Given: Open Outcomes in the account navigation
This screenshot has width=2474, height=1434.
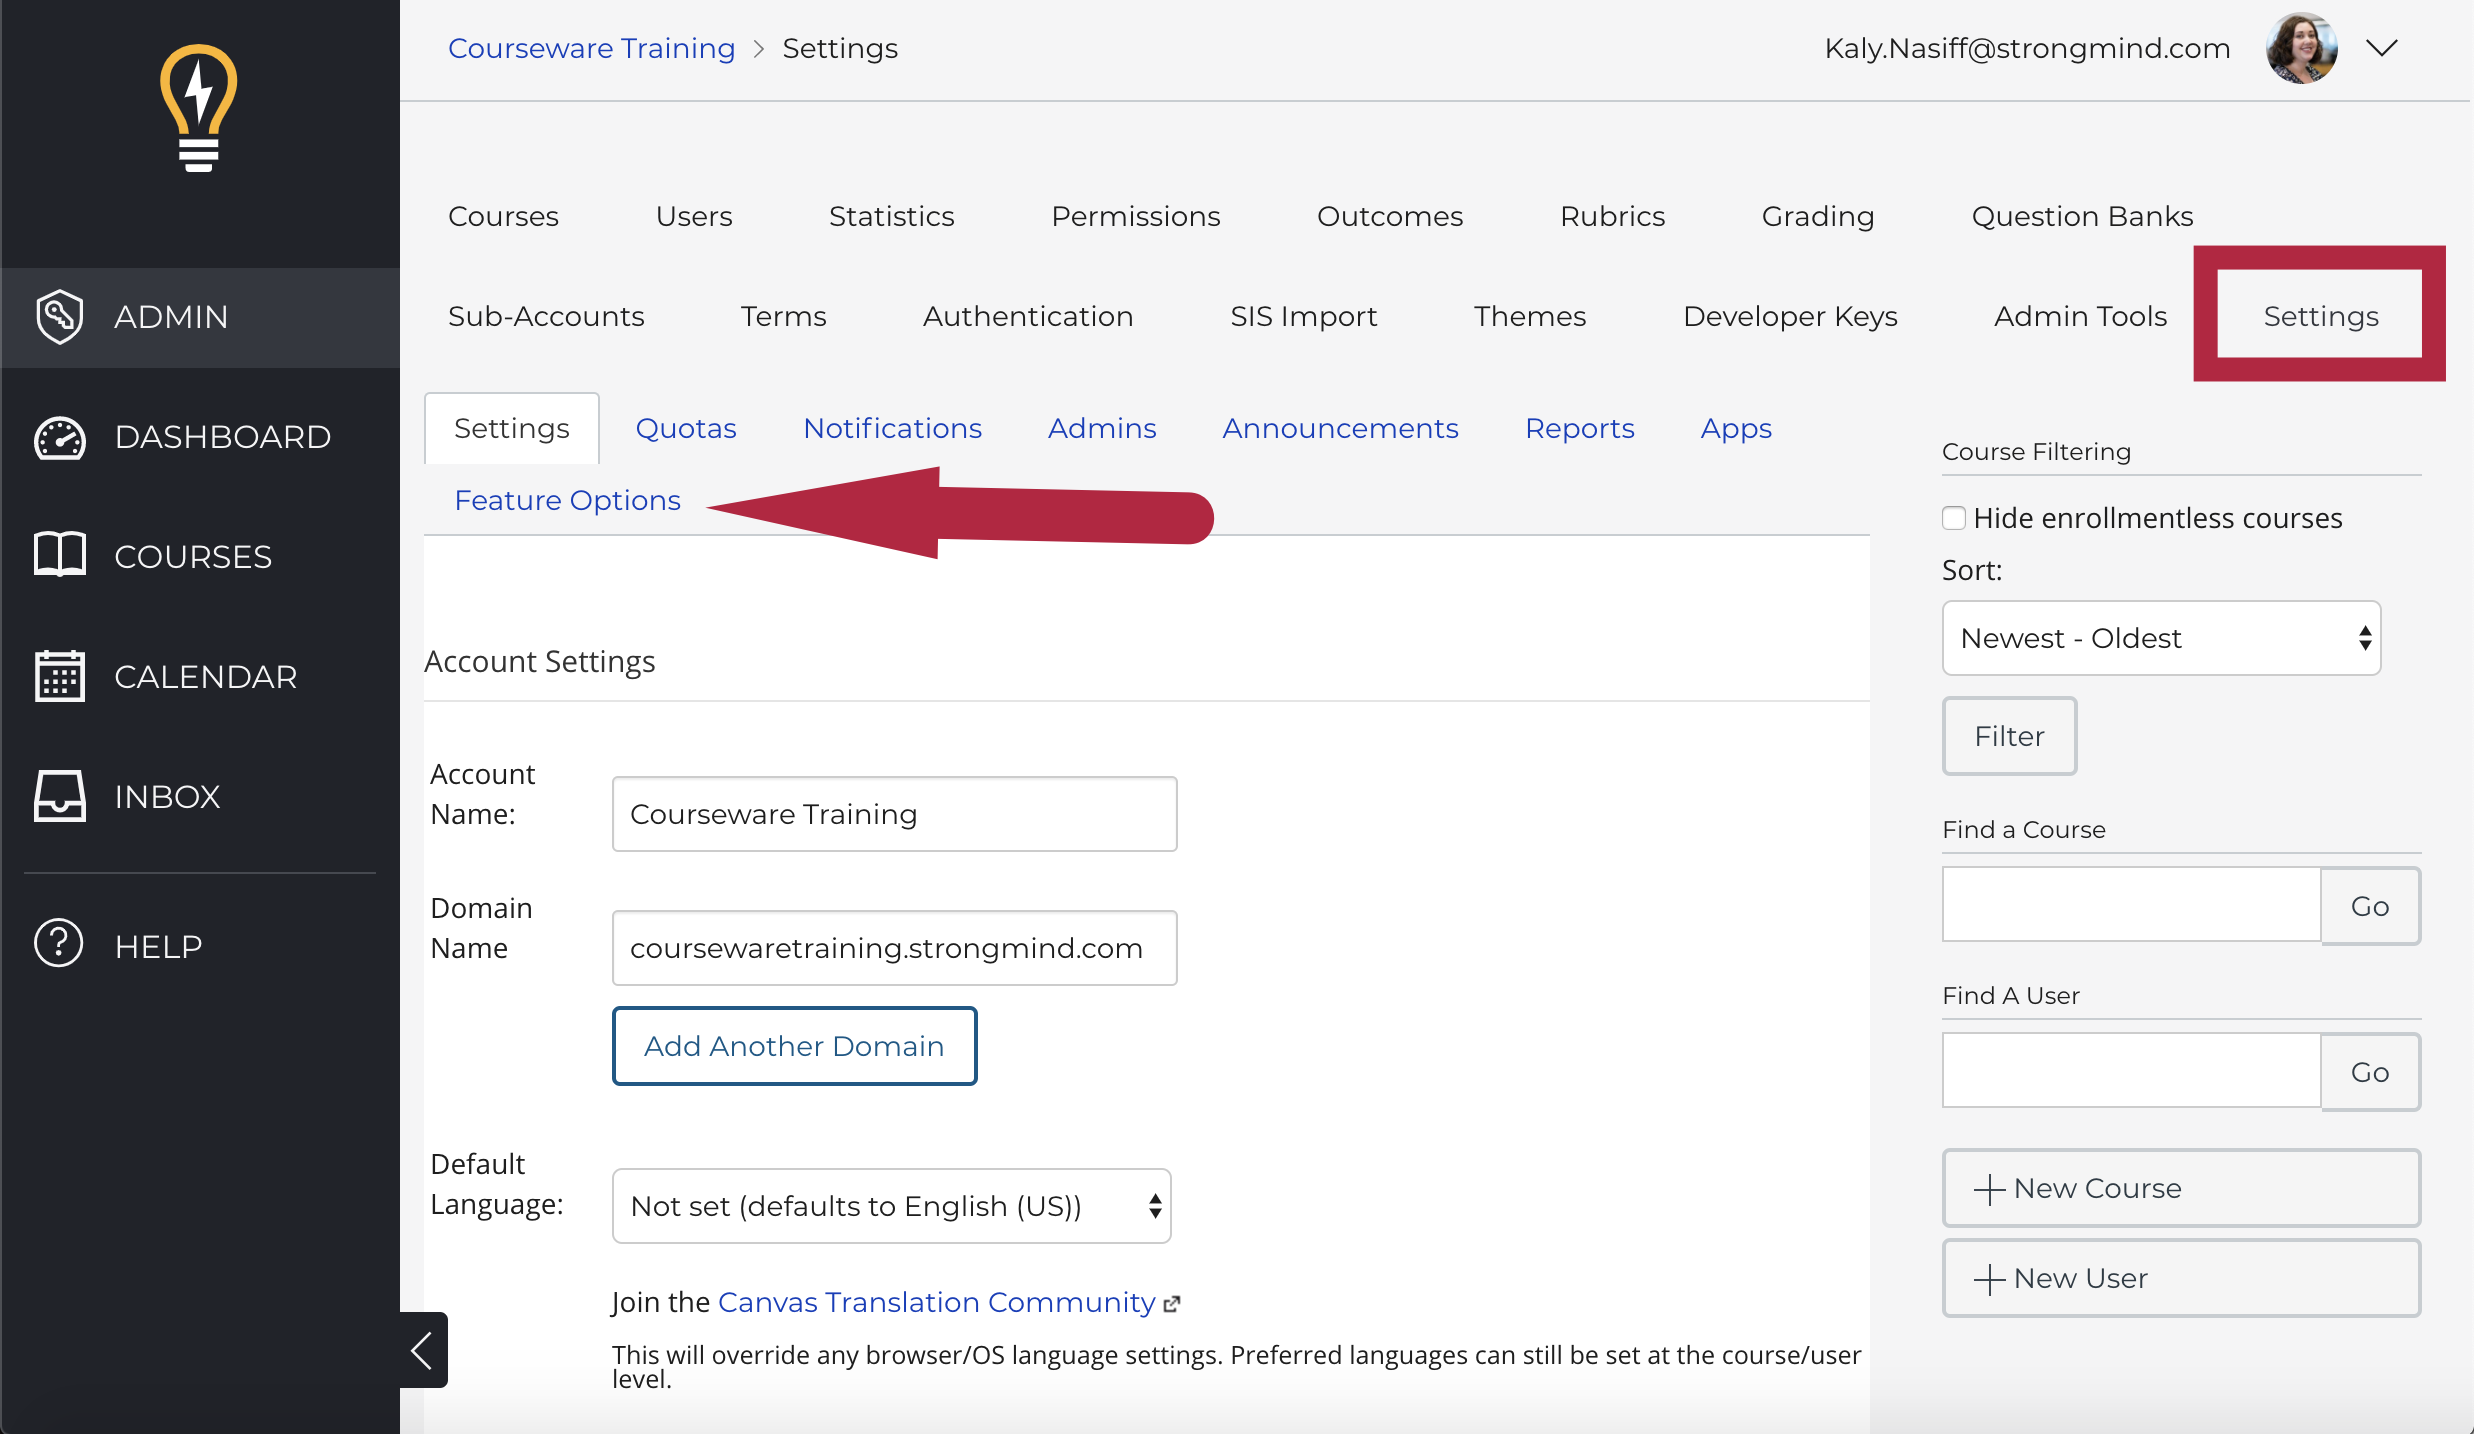Looking at the screenshot, I should (x=1390, y=216).
